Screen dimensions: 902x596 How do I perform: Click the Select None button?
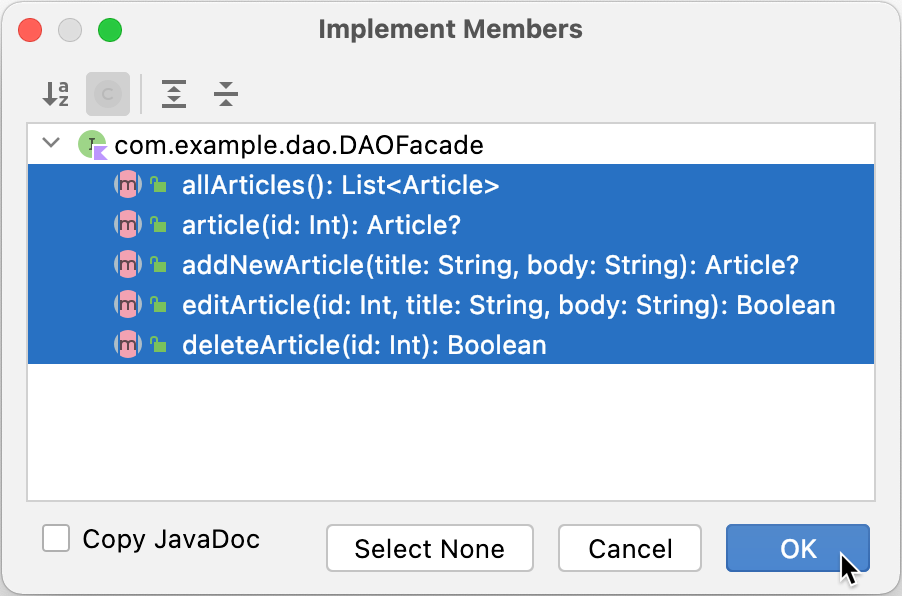pyautogui.click(x=430, y=548)
